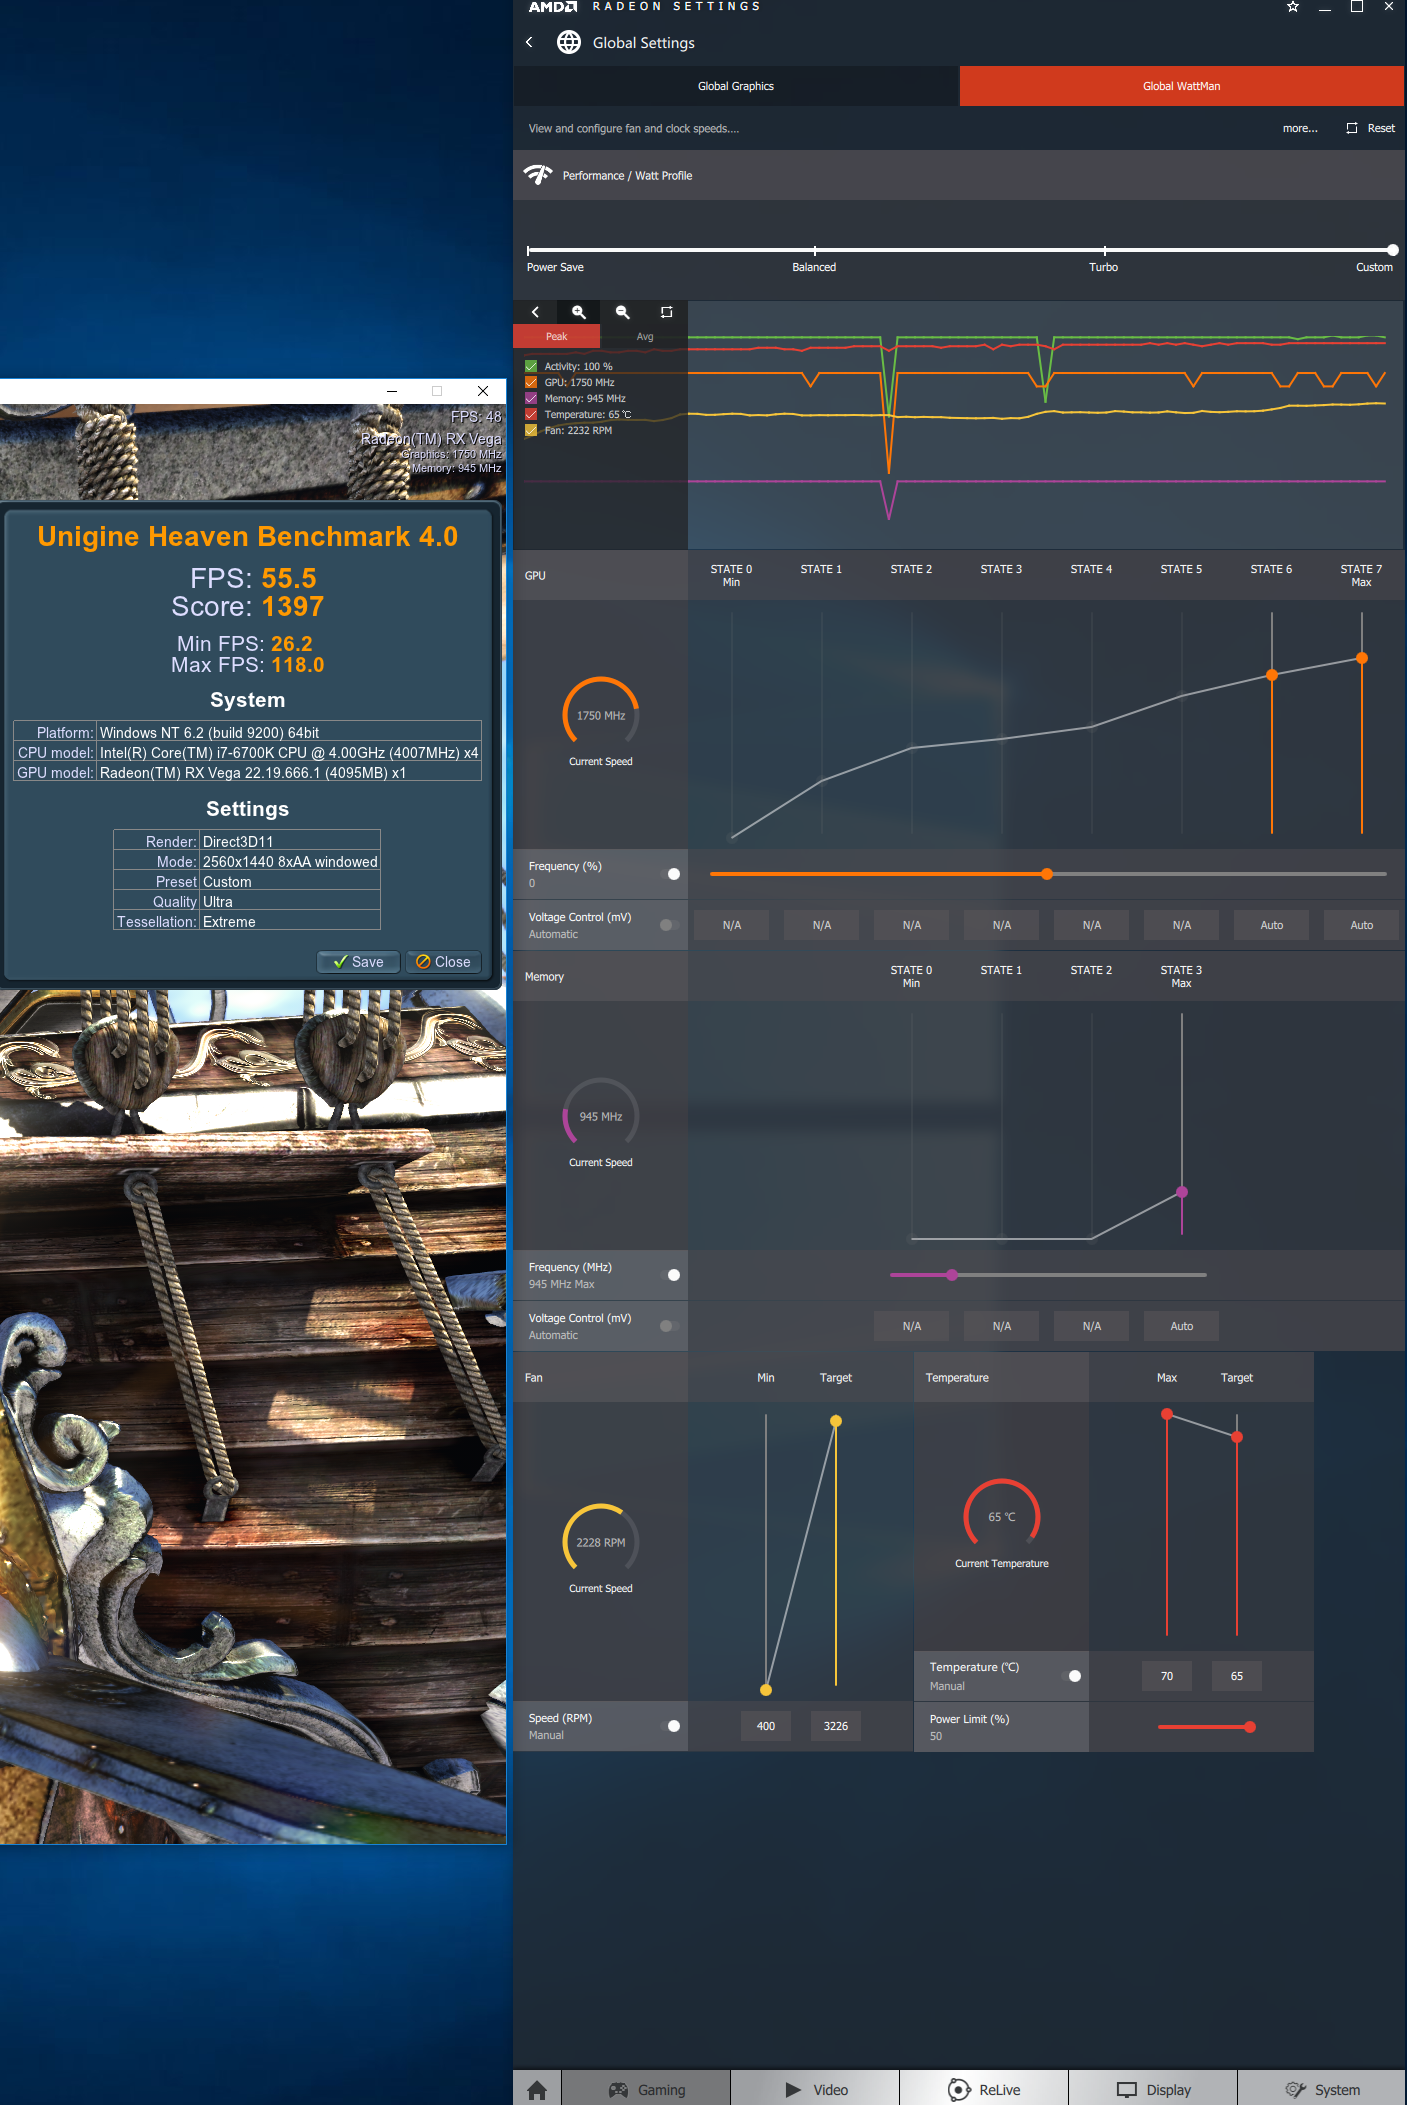Click the STATE 7 GPU curve point
The width and height of the screenshot is (1407, 2105).
pyautogui.click(x=1362, y=658)
